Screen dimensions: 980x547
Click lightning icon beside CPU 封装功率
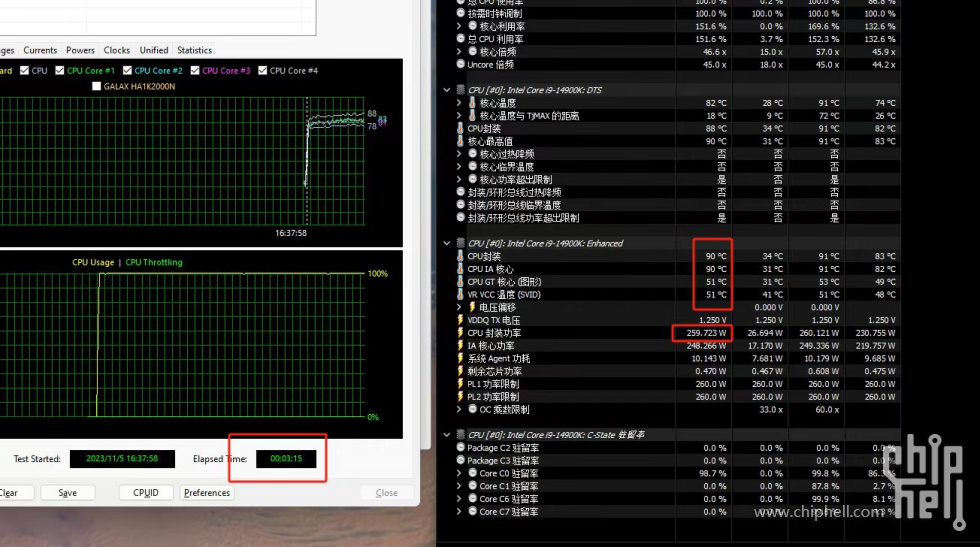(461, 333)
